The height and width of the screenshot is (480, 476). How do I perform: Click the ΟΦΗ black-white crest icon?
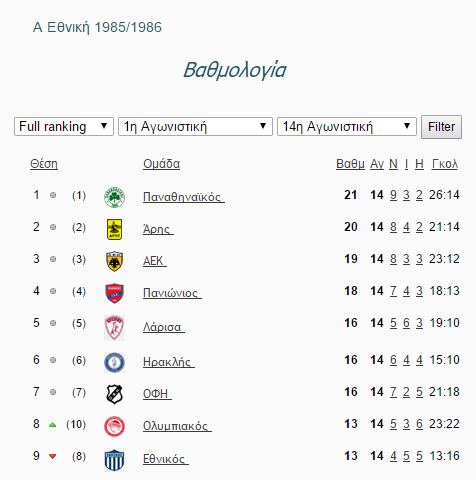(114, 394)
